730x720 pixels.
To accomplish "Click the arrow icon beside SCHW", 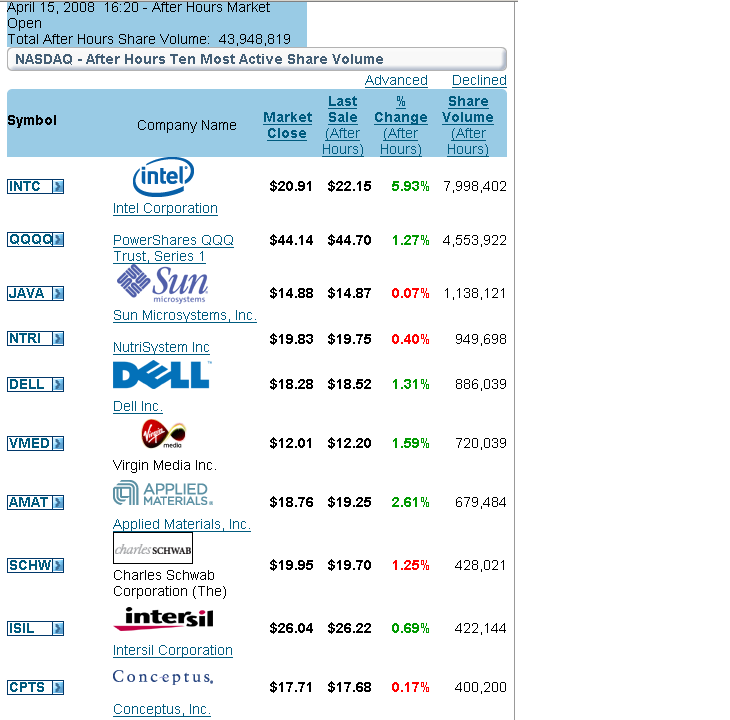I will (58, 565).
